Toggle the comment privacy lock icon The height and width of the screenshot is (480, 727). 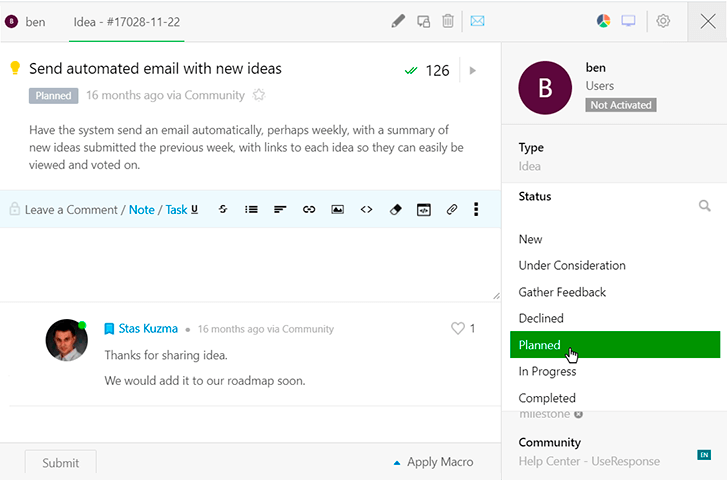pyautogui.click(x=14, y=209)
